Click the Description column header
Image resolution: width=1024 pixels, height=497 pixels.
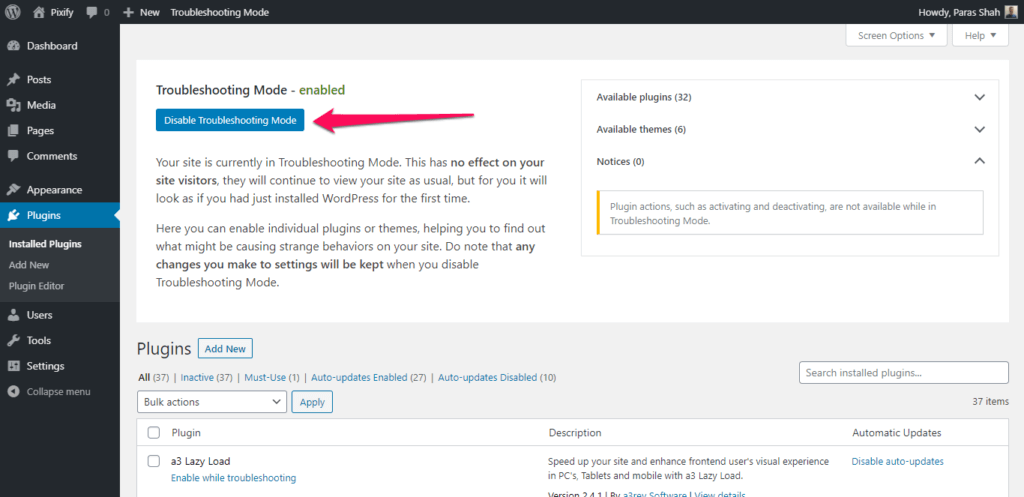(x=575, y=433)
